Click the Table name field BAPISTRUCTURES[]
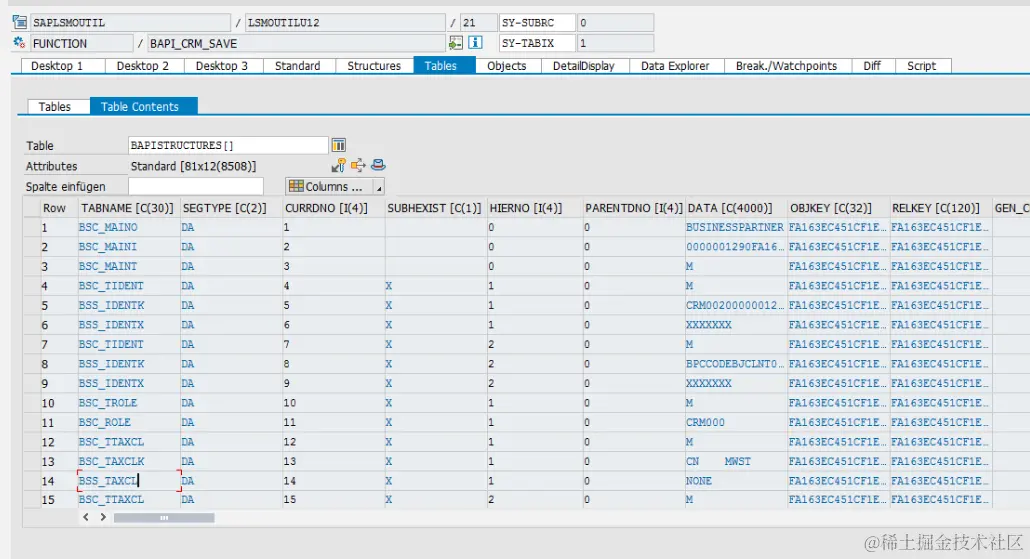 click(x=228, y=145)
